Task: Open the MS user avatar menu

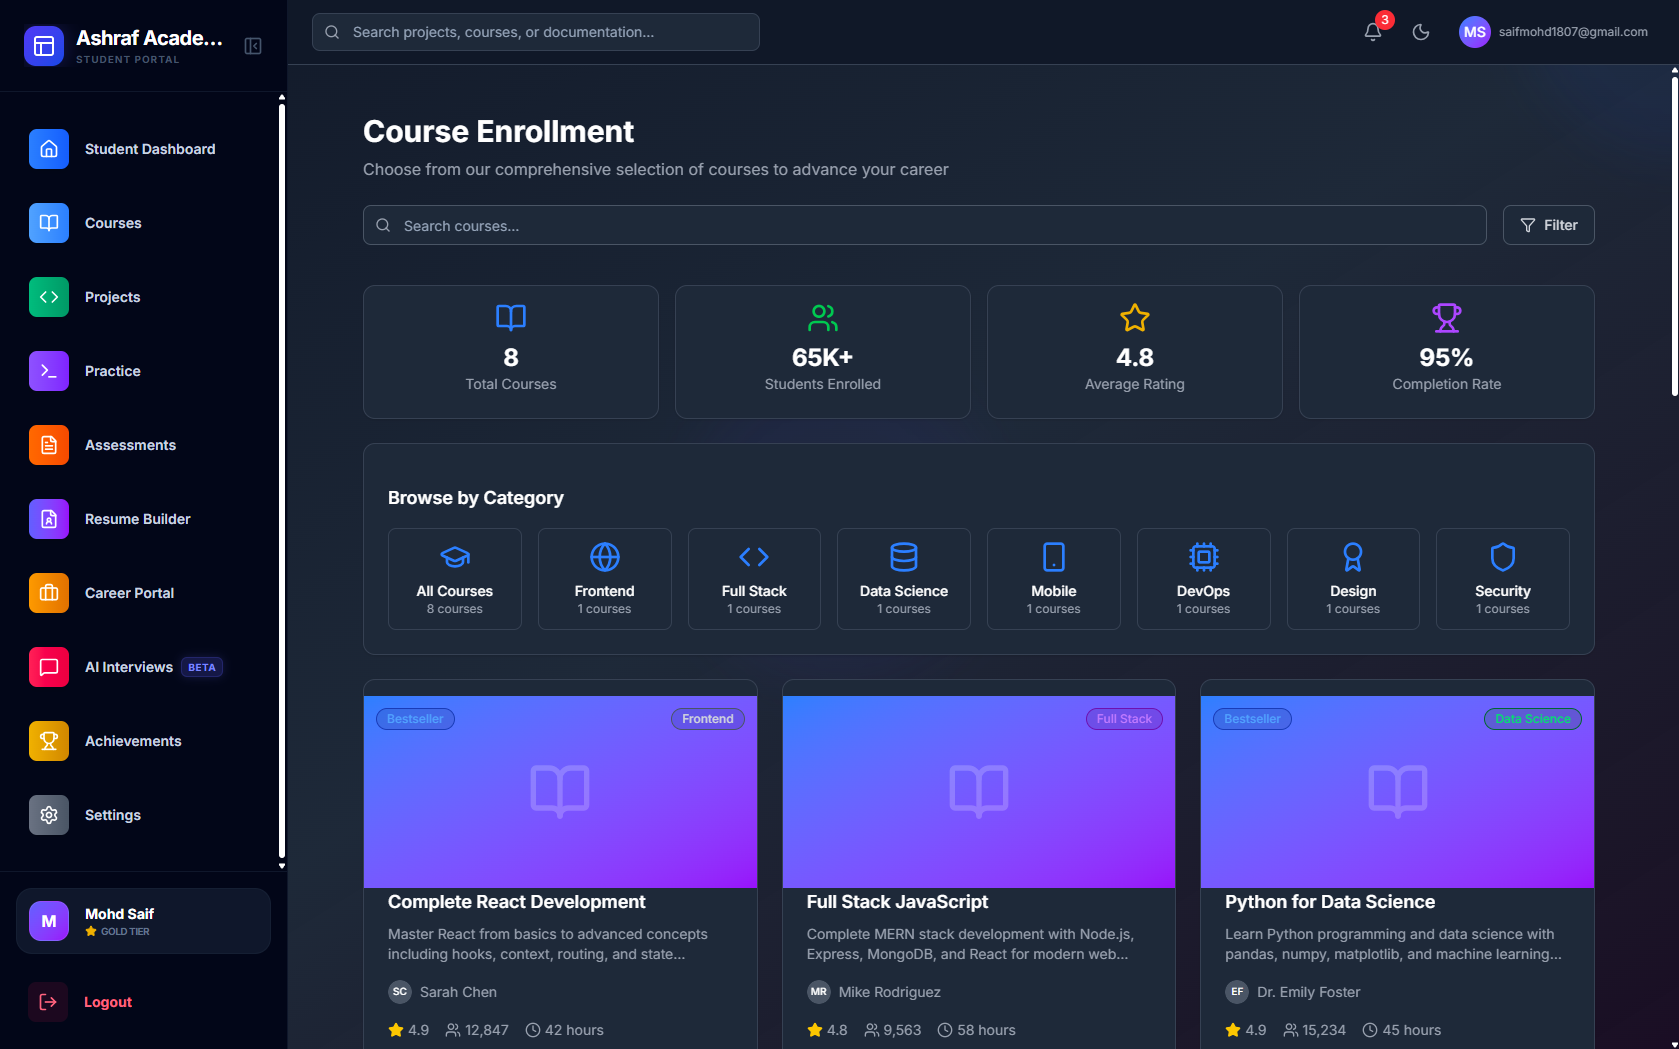Action: click(x=1475, y=32)
